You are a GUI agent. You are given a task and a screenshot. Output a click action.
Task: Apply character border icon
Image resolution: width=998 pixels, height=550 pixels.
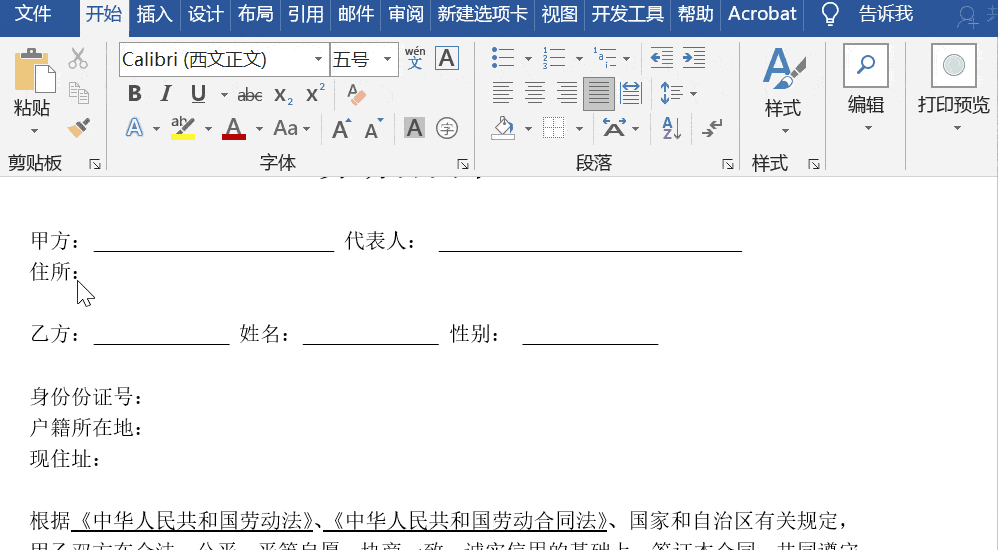coord(447,59)
